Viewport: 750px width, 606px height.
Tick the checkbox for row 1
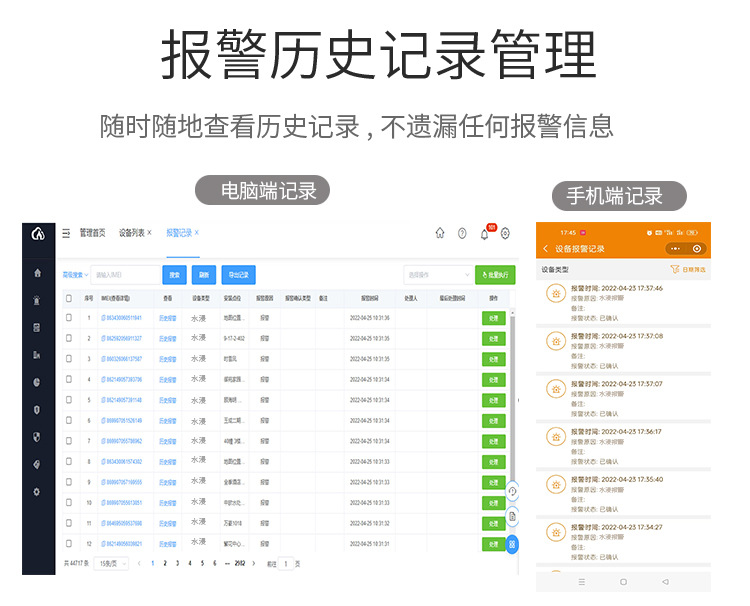(x=69, y=318)
